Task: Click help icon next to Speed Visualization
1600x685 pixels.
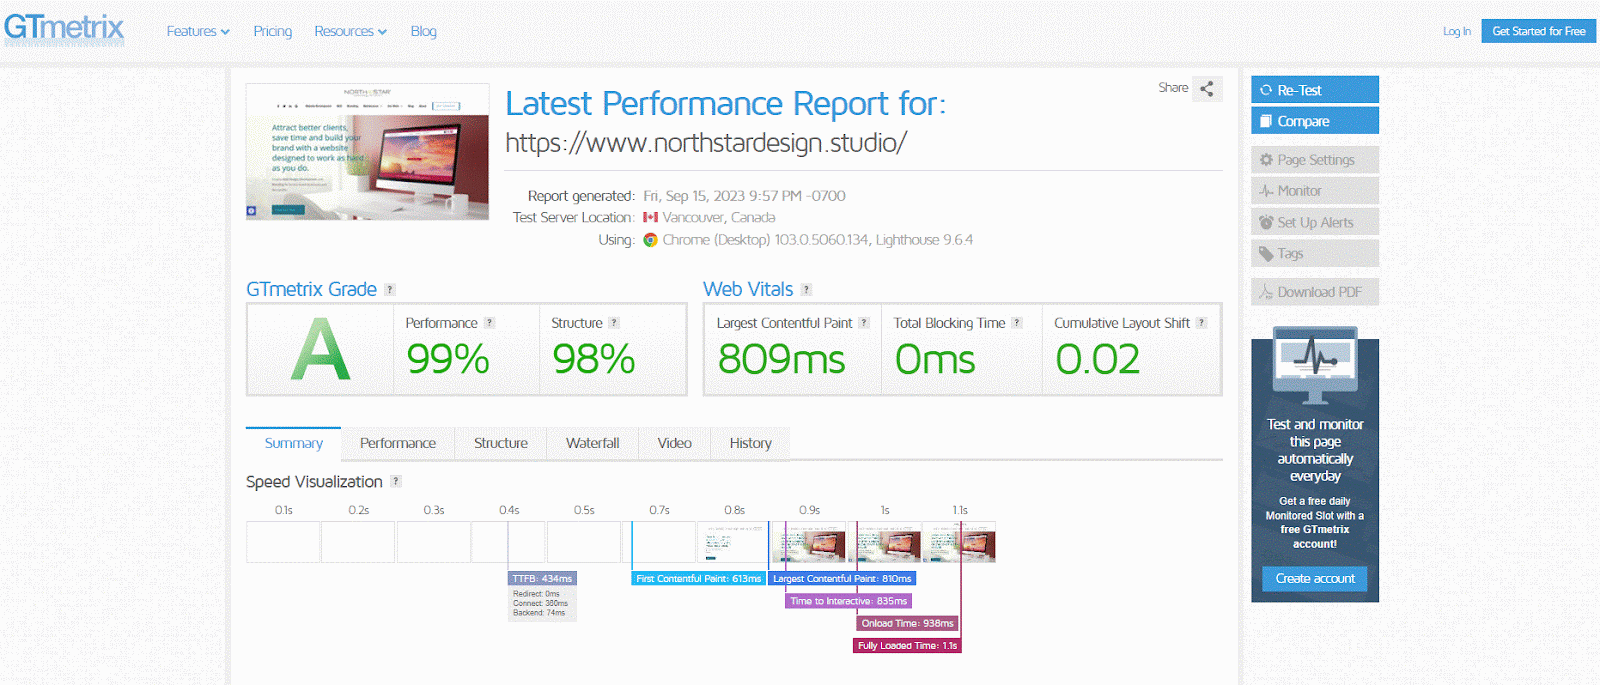Action: (396, 481)
